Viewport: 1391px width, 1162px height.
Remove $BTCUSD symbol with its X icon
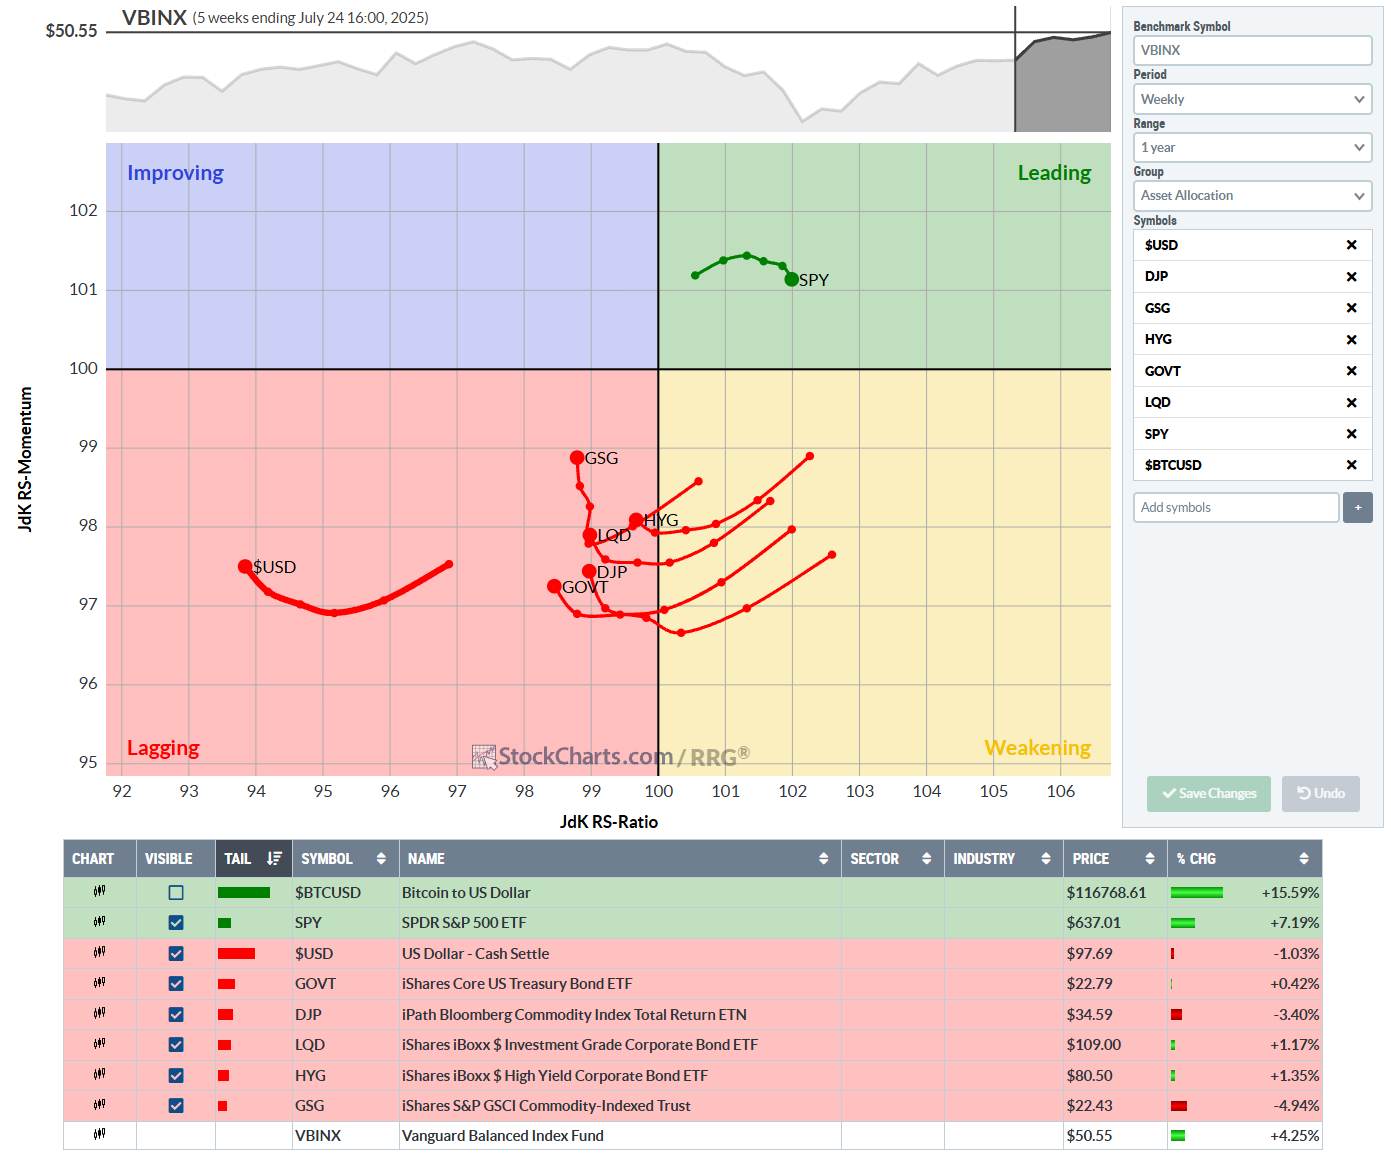1351,465
